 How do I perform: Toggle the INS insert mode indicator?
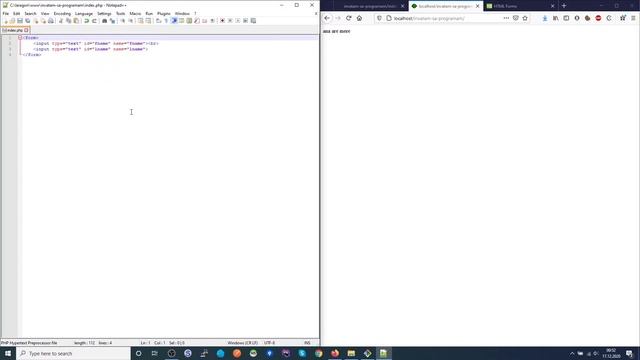coord(307,343)
